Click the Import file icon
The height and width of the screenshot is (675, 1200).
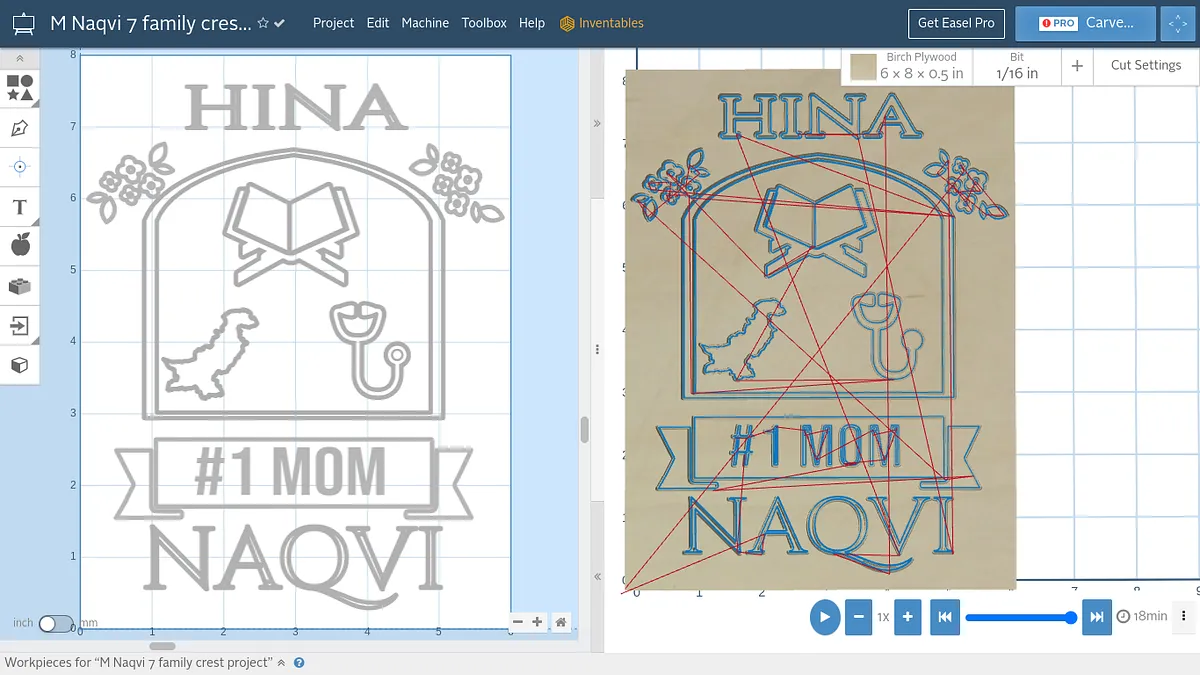click(20, 325)
